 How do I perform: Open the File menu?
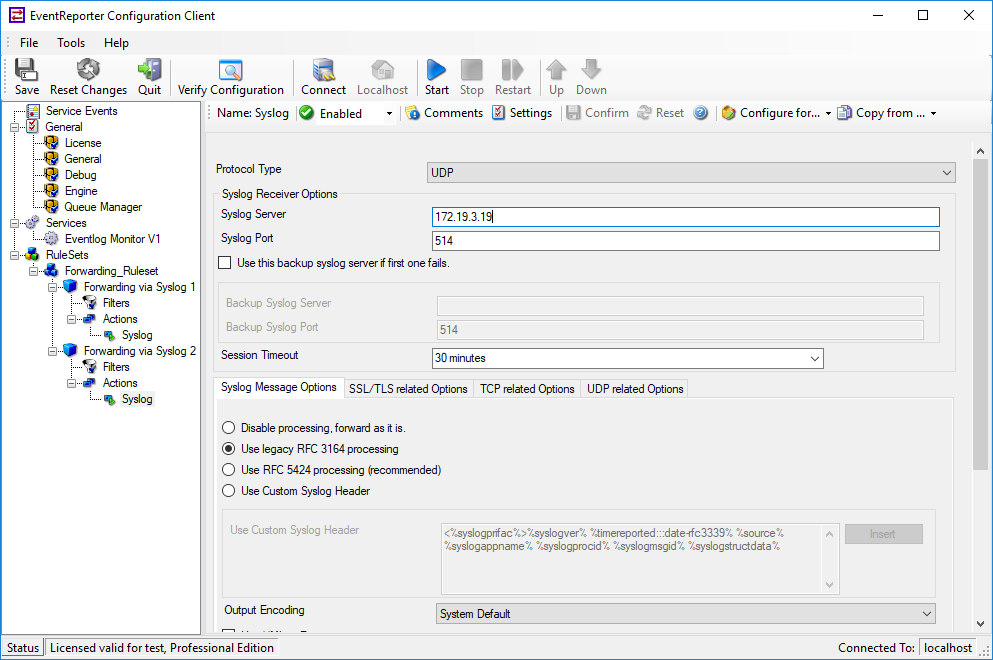(29, 42)
